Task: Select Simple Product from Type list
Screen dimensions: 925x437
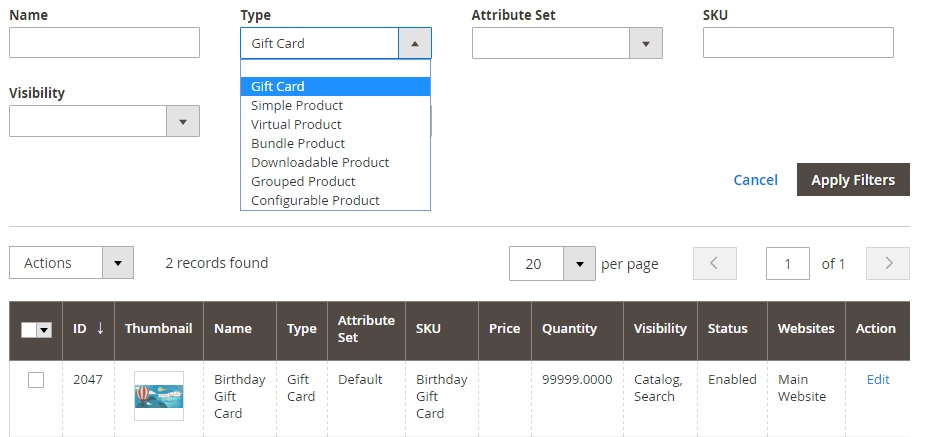Action: tap(297, 105)
